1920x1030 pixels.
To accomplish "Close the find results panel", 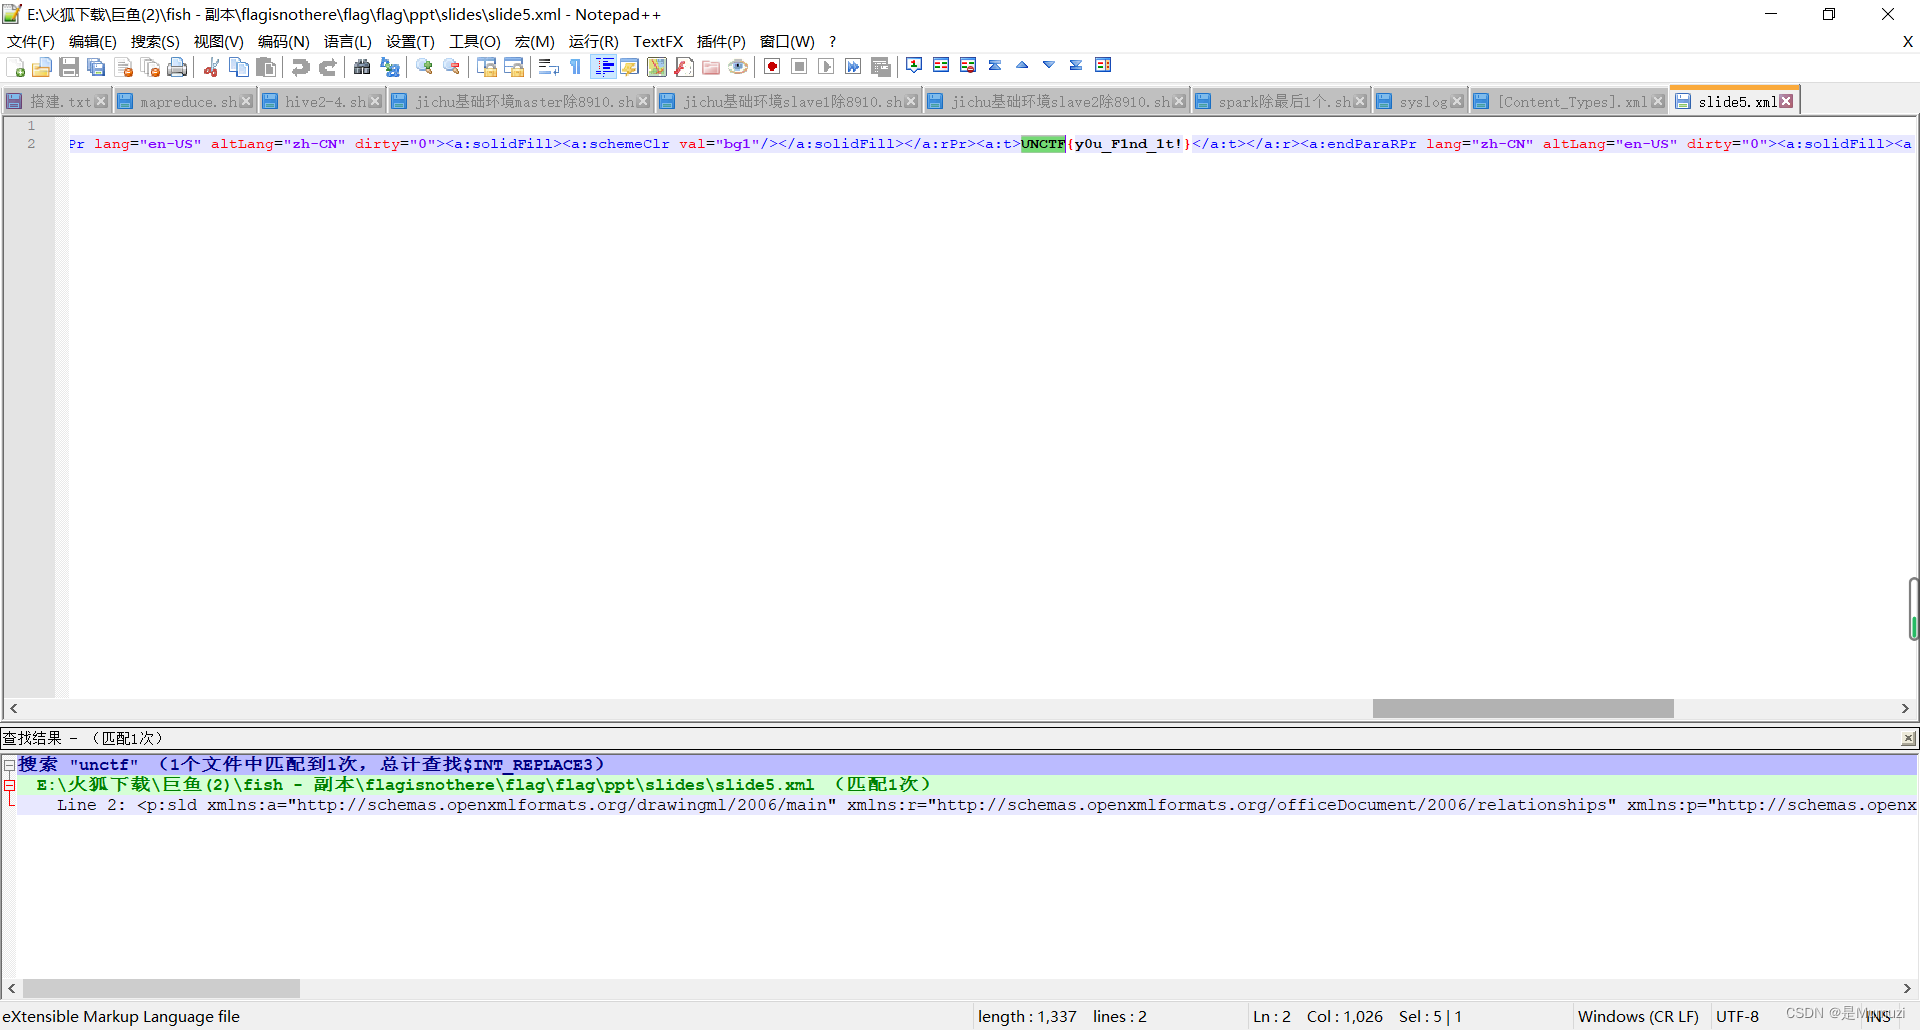I will [1908, 738].
